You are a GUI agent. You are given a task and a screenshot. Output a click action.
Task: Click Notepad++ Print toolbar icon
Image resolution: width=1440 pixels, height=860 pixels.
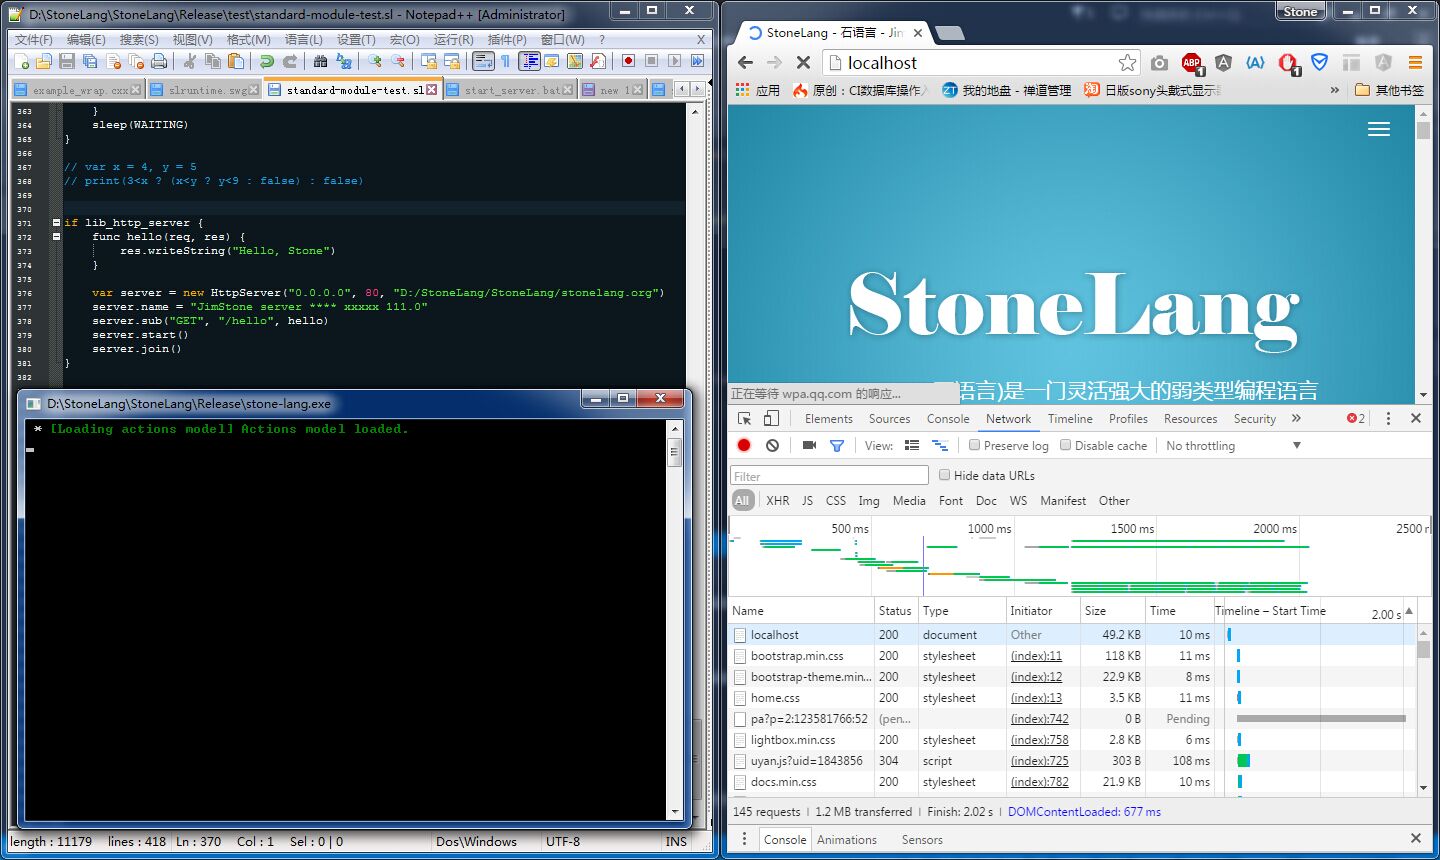[159, 61]
